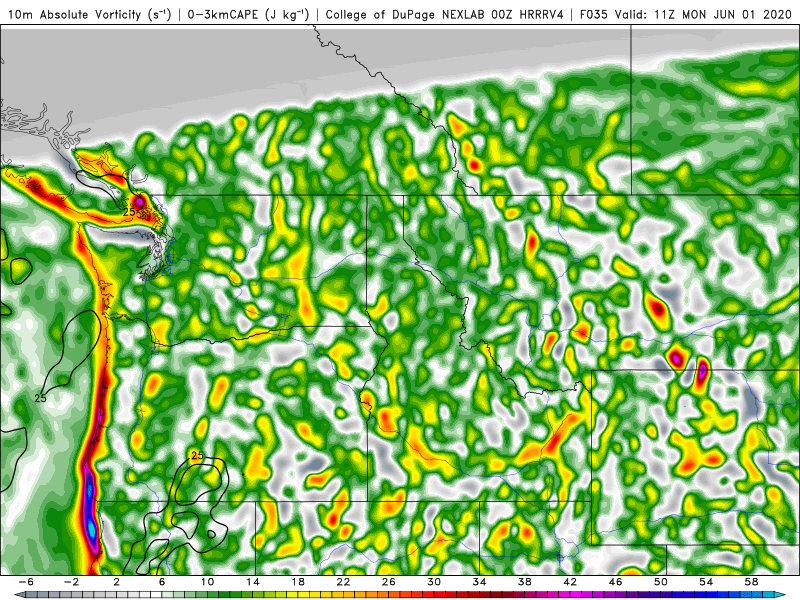Click the "25" CAPE contour label near Puget Sound
The height and width of the screenshot is (600, 800).
pyautogui.click(x=129, y=212)
